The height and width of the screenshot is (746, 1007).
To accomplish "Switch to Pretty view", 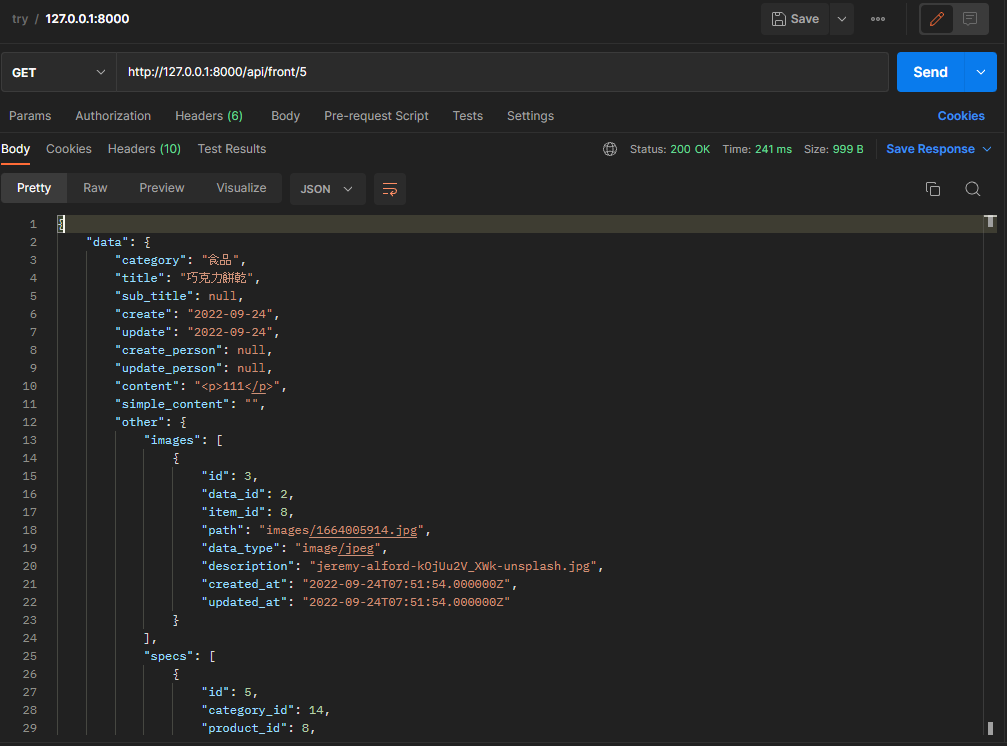I will point(34,188).
